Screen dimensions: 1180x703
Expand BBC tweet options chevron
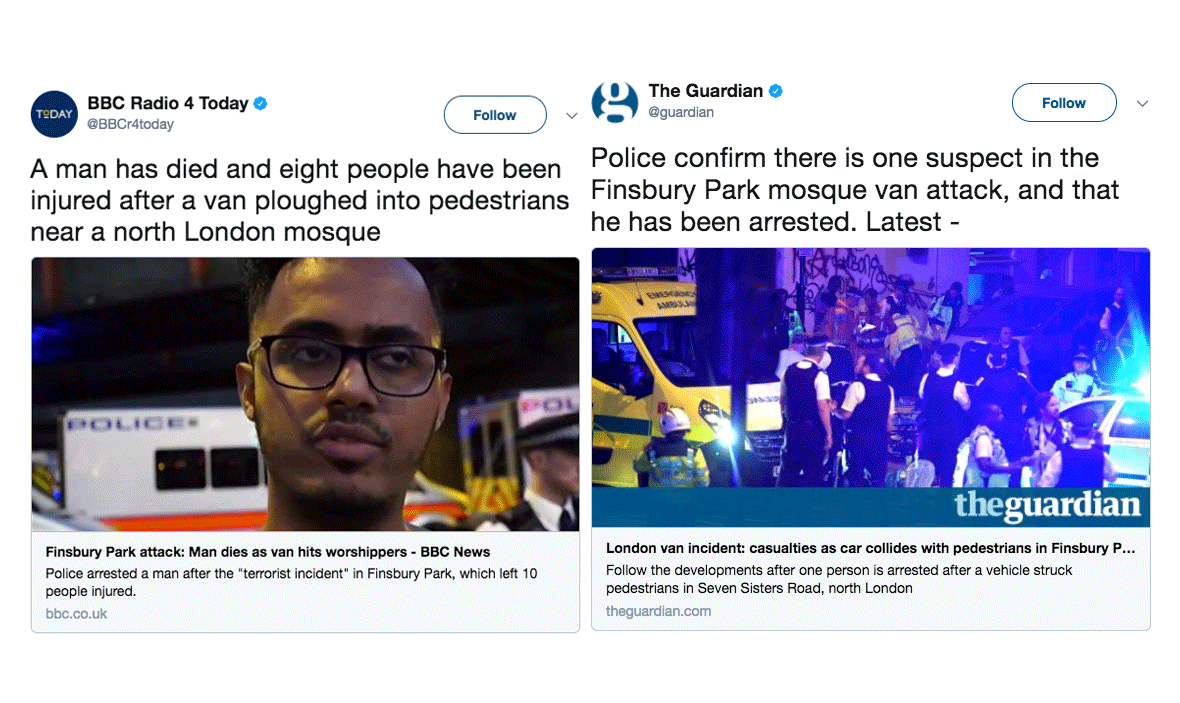(572, 116)
